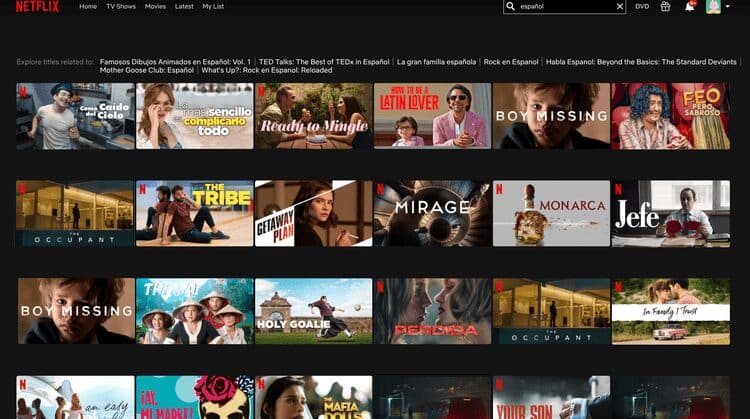Select the 'Holy Goalie' thumbnail
This screenshot has height=419, width=750.
point(313,311)
